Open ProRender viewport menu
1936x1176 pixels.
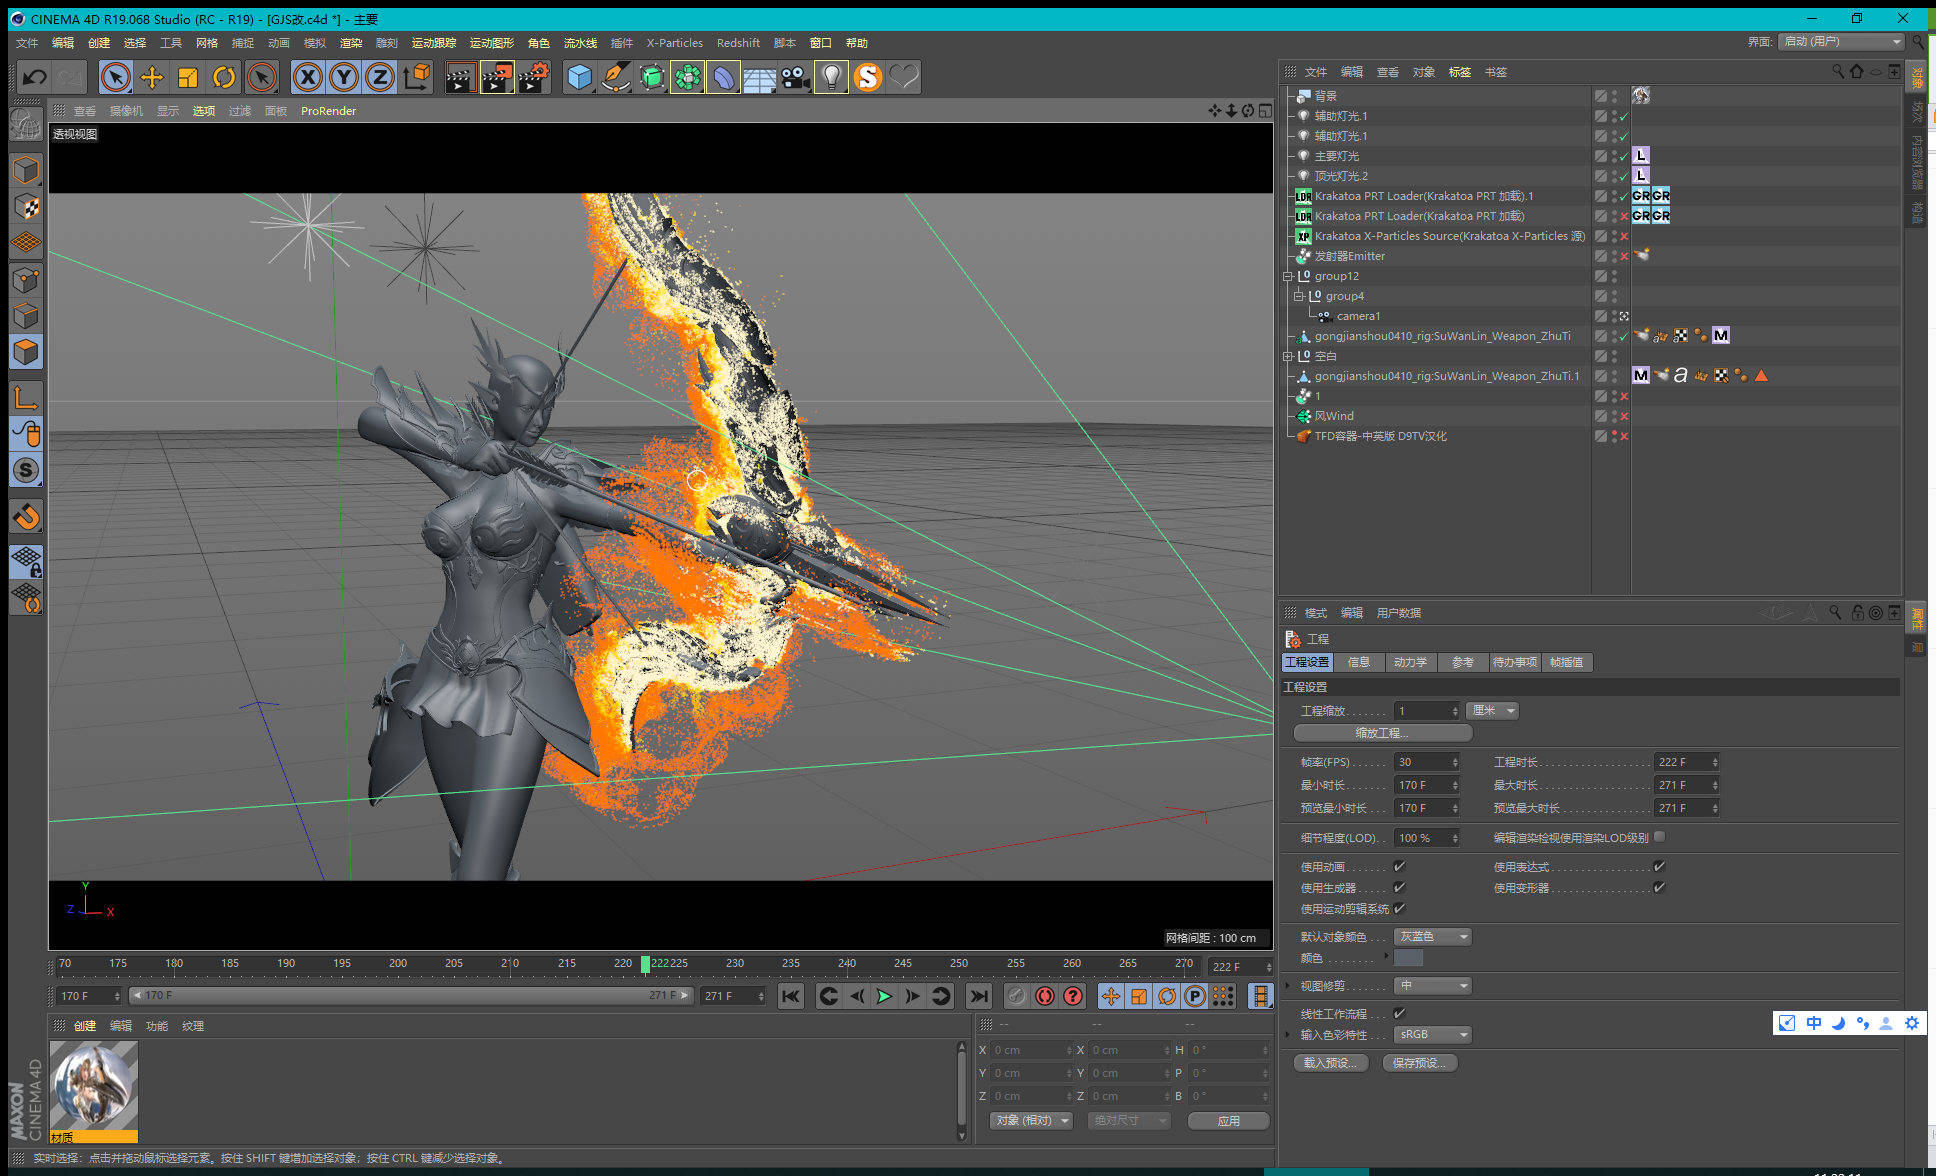pos(328,111)
